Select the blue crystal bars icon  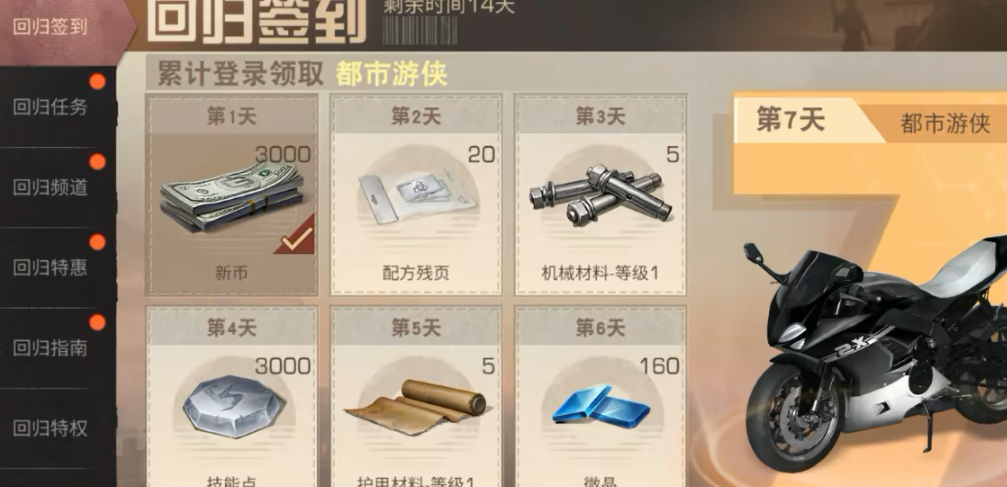click(600, 406)
